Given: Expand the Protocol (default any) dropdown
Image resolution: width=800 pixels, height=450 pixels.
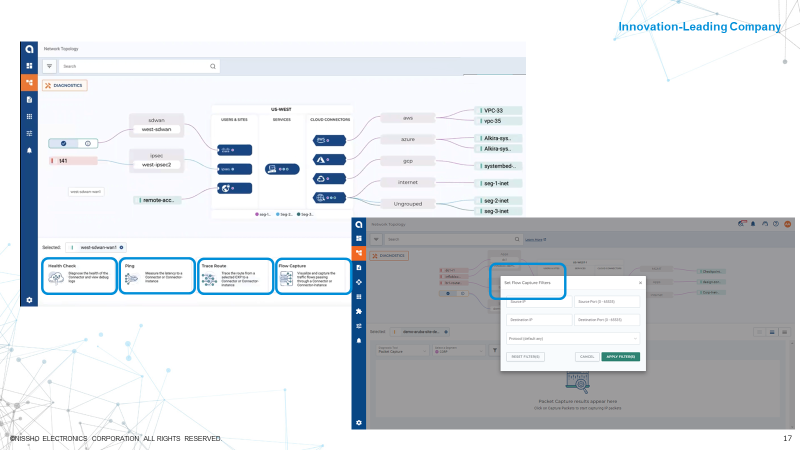Looking at the screenshot, I should (x=574, y=338).
